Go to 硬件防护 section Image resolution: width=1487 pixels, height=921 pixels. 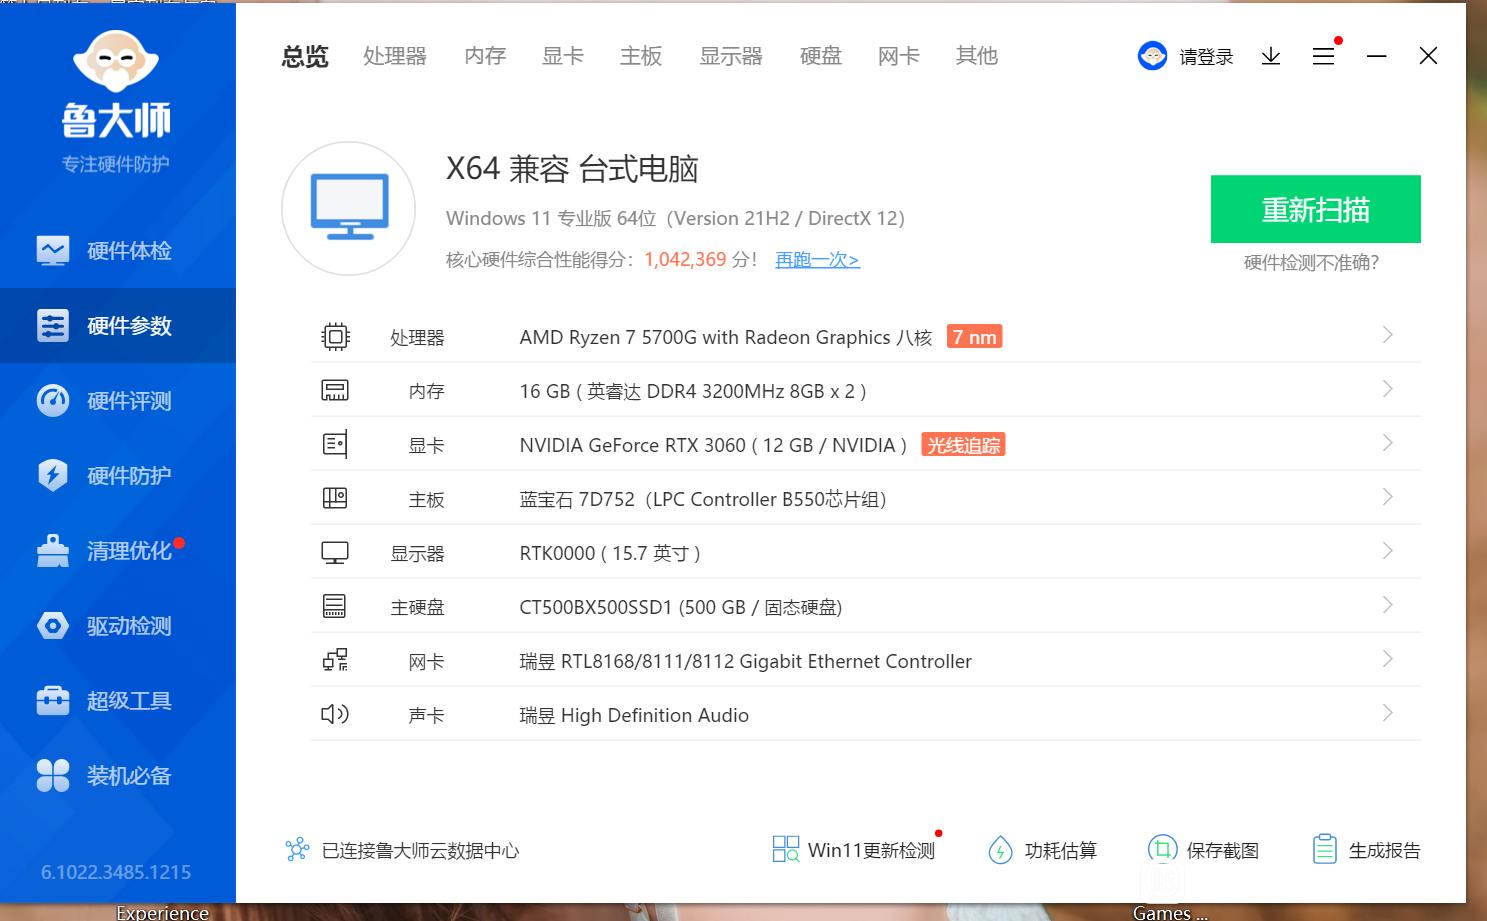point(118,476)
